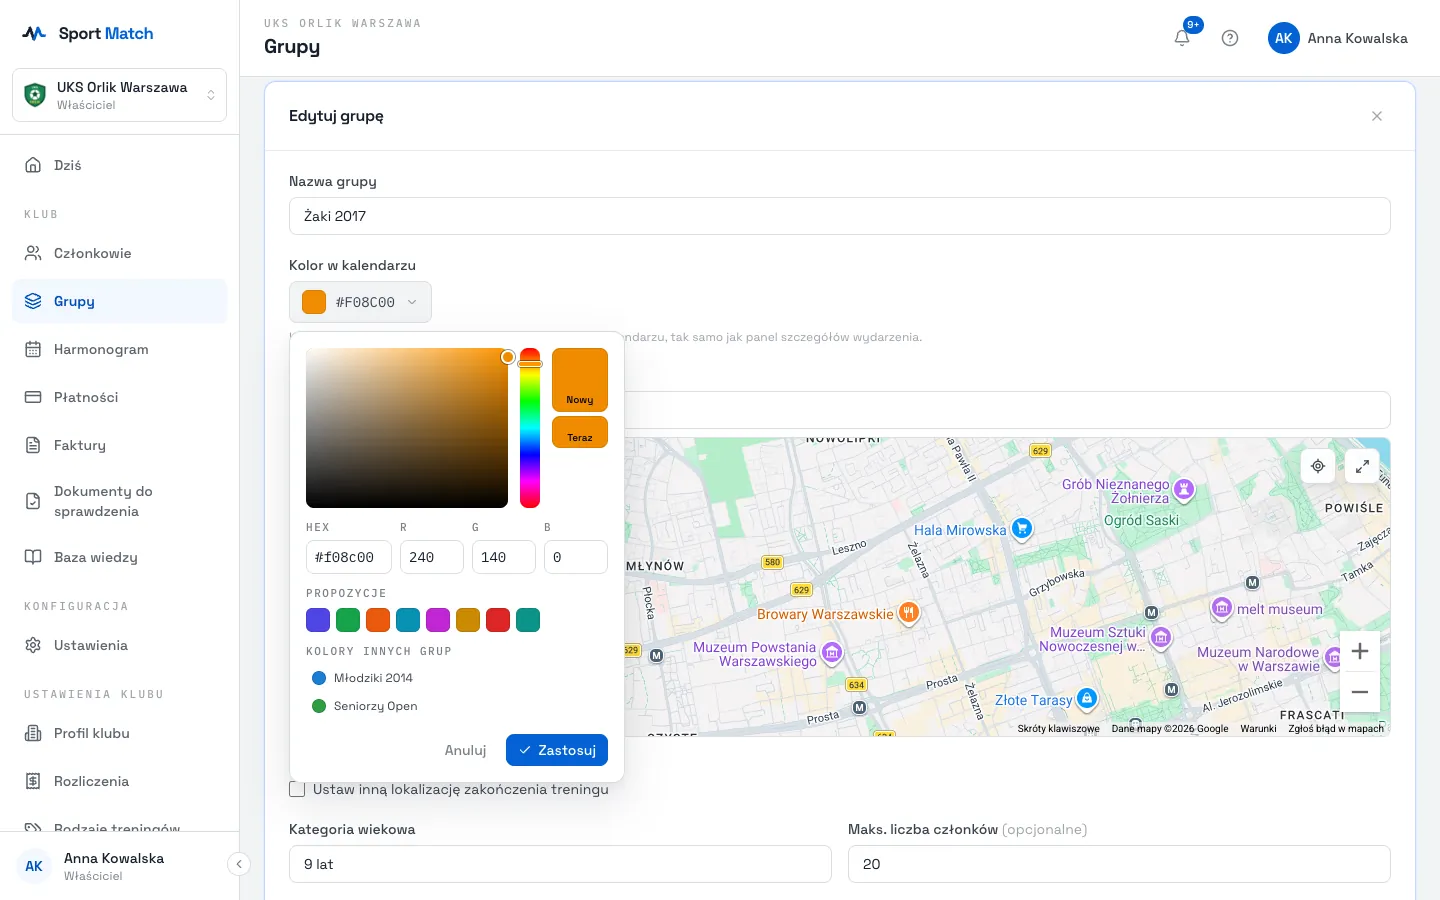Click the map locate-me icon
The height and width of the screenshot is (900, 1440).
(1318, 466)
